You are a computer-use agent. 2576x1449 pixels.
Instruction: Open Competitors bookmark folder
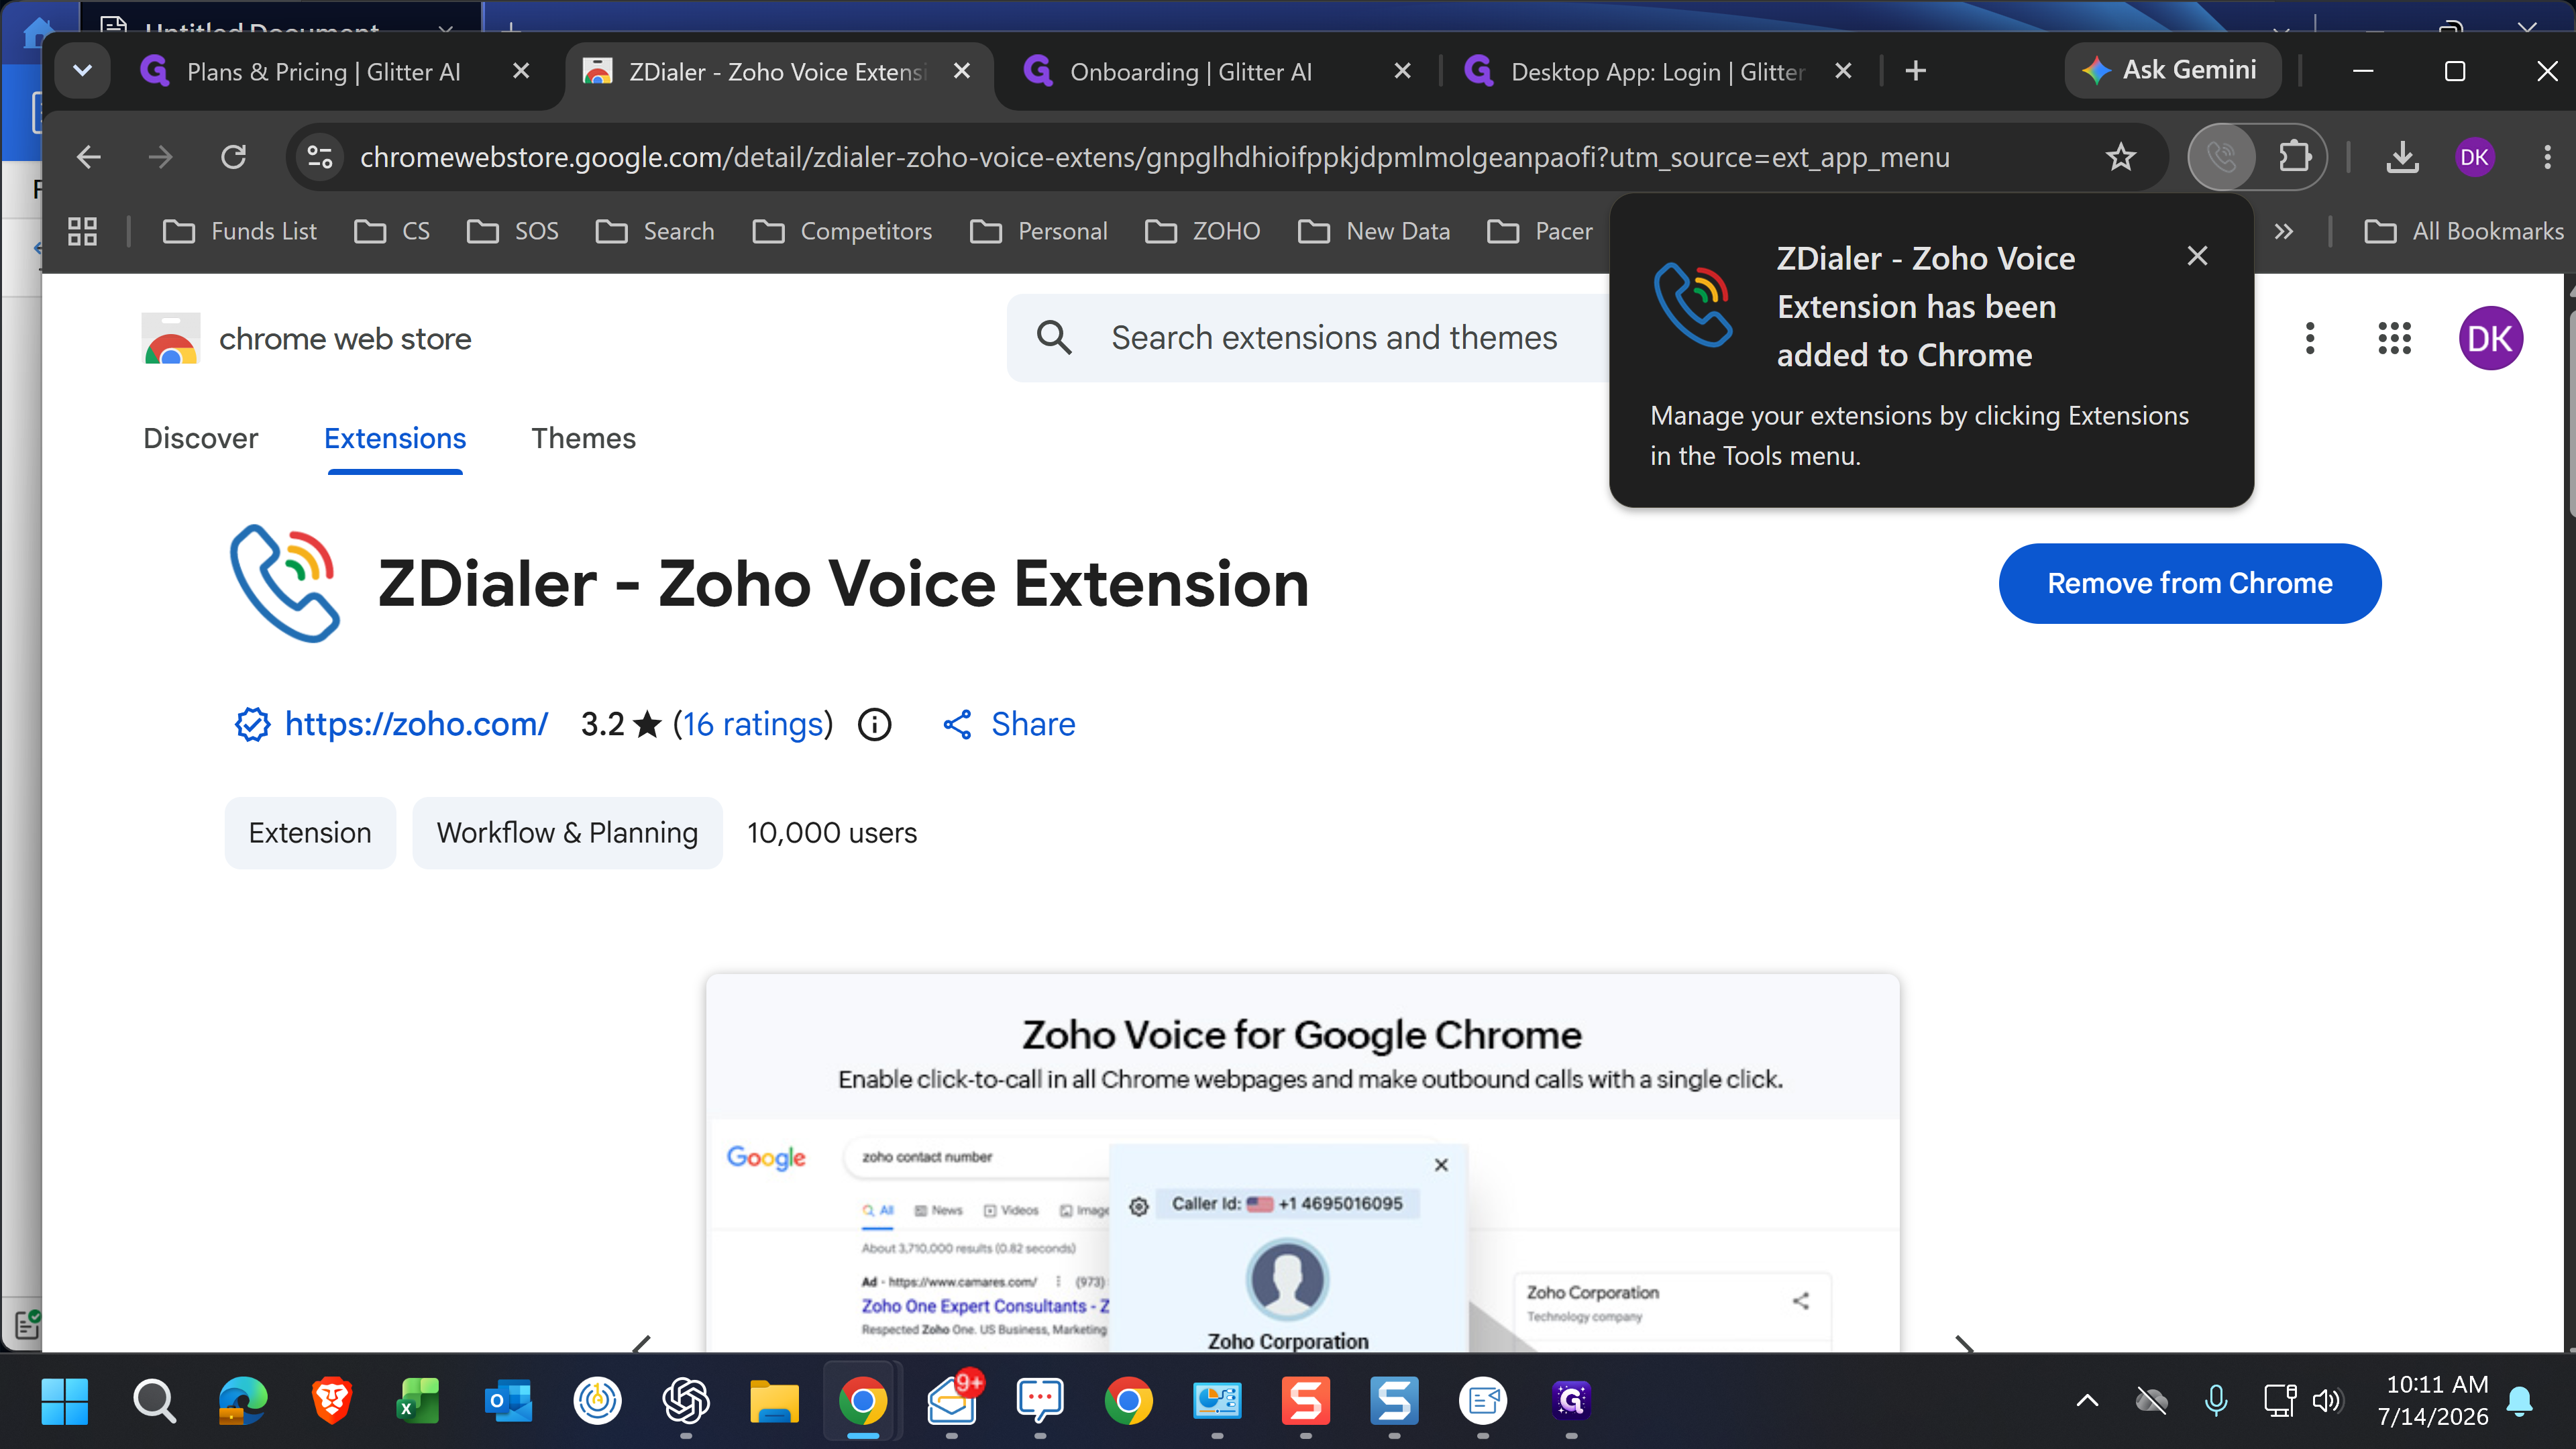pyautogui.click(x=842, y=232)
